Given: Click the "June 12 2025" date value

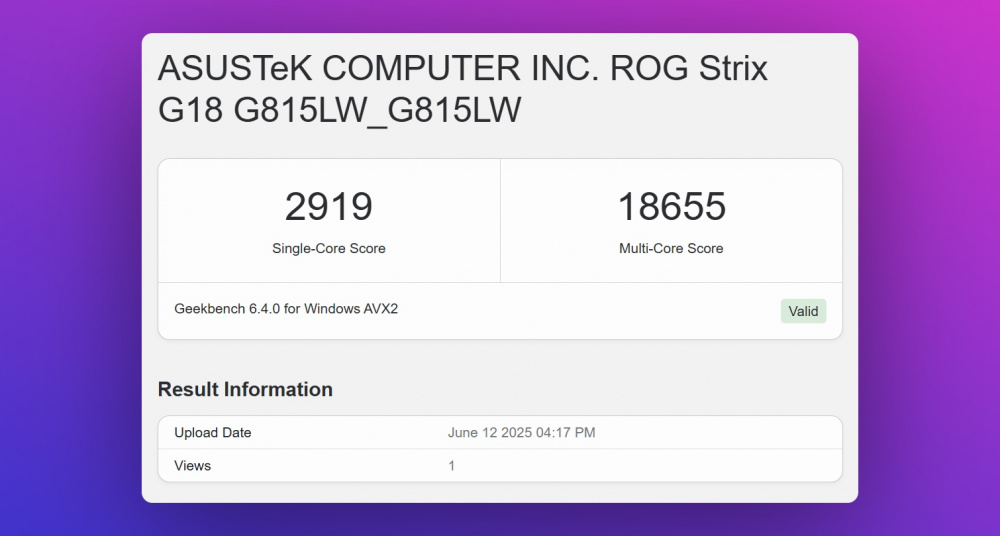Looking at the screenshot, I should [491, 433].
